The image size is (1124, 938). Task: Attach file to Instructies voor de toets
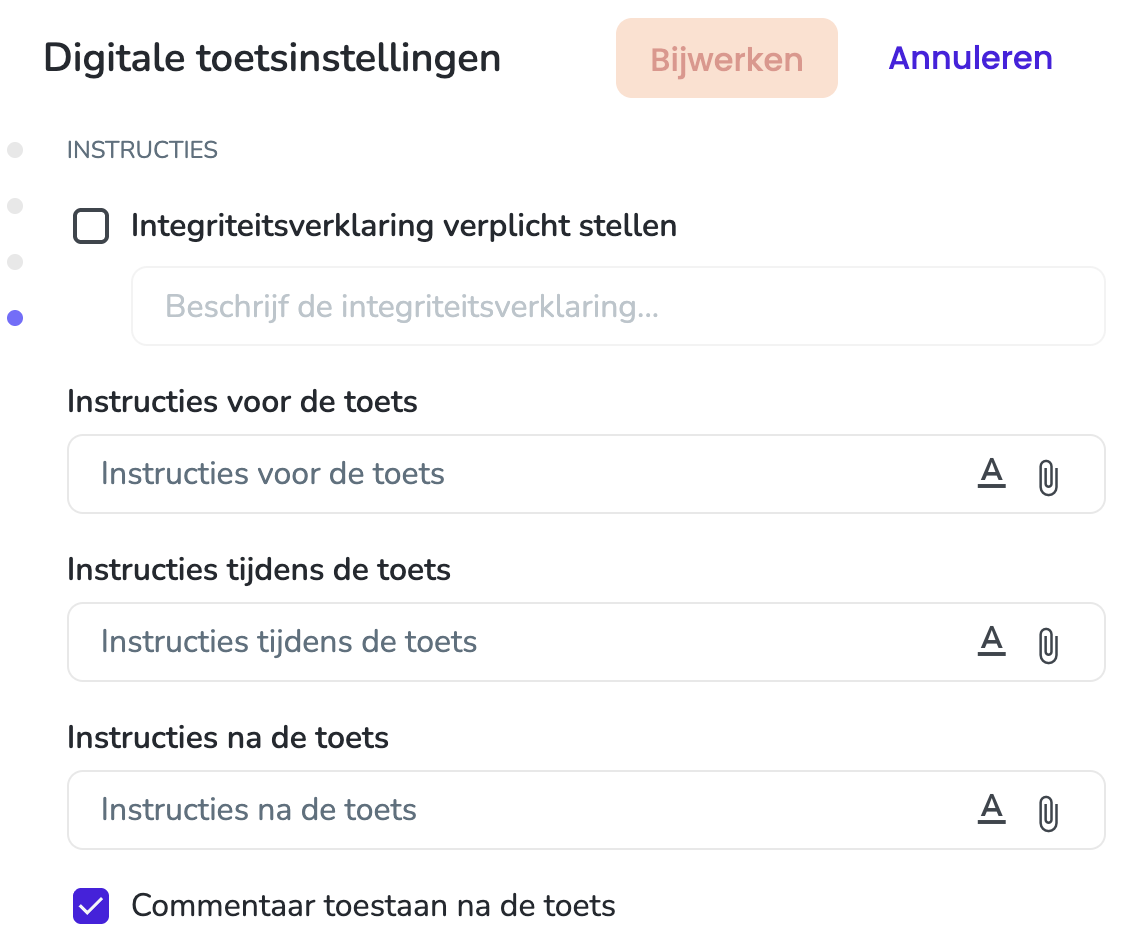1048,477
